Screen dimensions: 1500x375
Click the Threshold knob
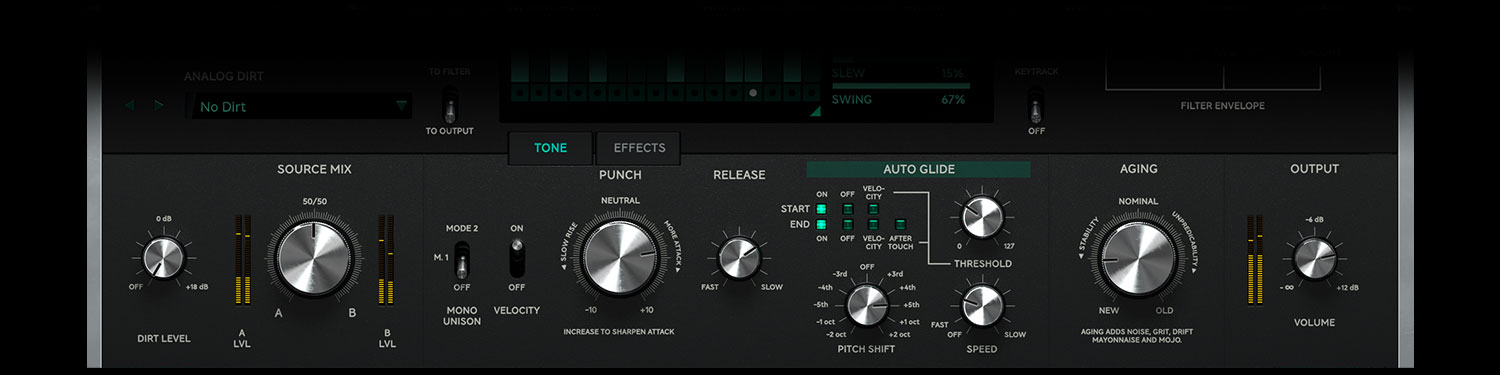pyautogui.click(x=981, y=216)
